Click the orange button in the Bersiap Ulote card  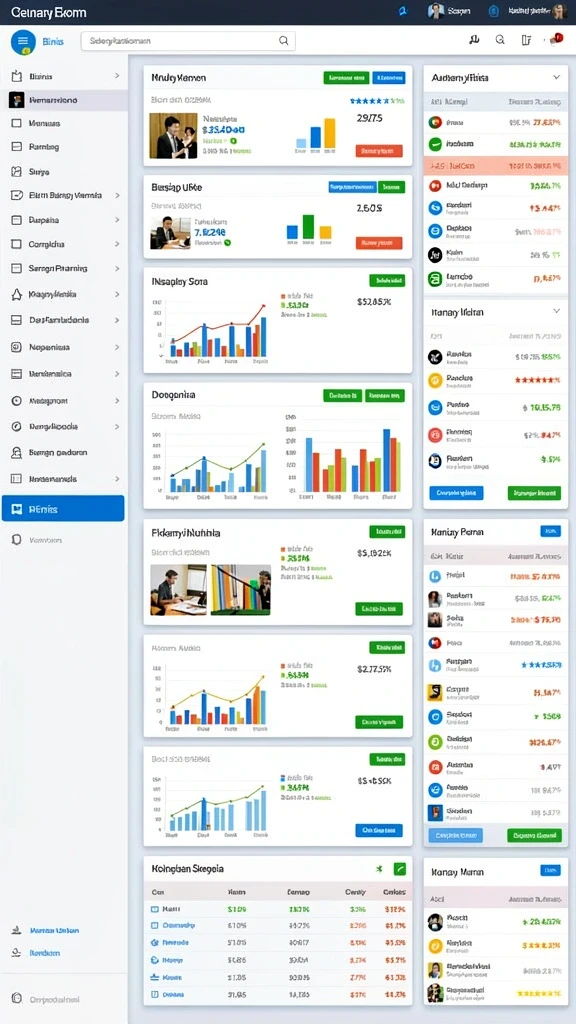point(379,243)
